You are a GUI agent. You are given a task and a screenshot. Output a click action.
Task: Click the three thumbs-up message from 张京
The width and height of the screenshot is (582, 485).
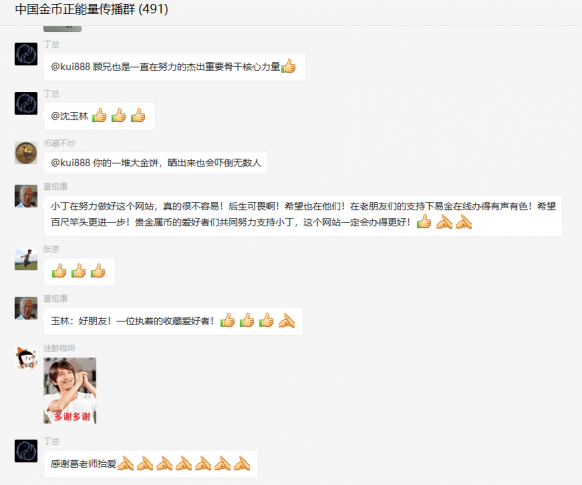79,272
